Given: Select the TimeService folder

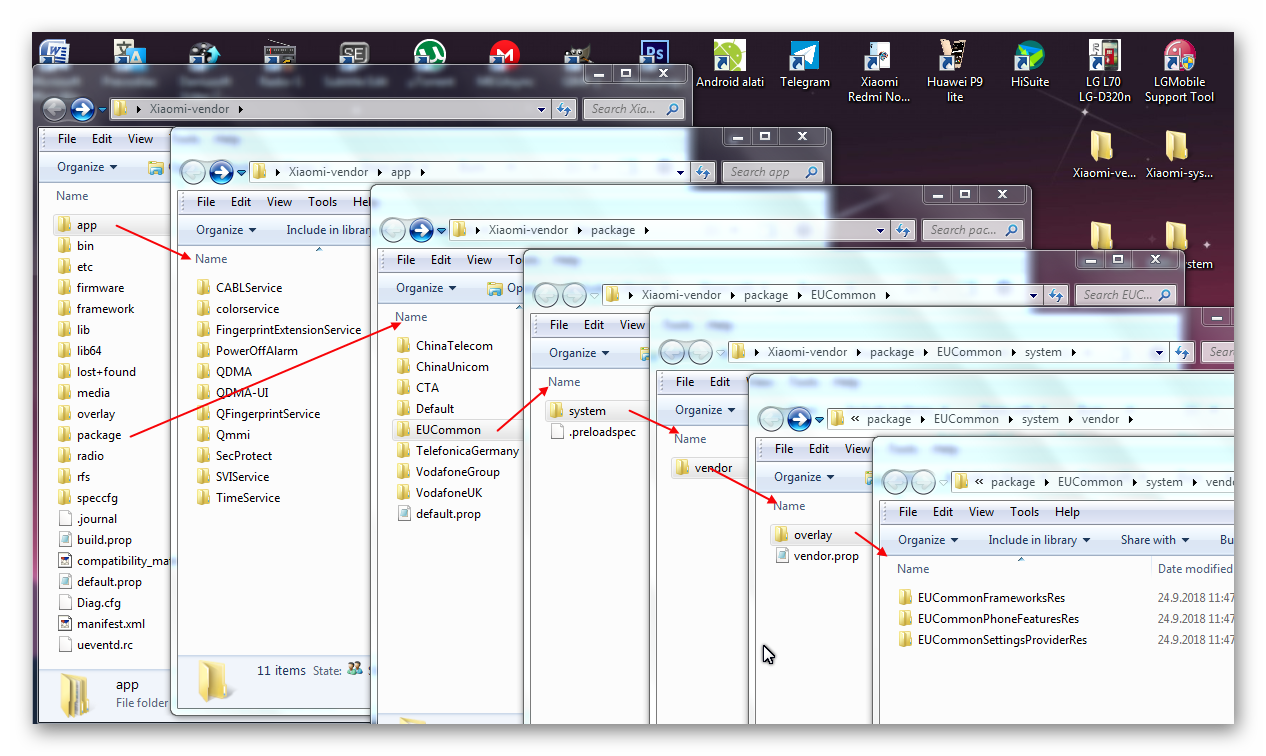Looking at the screenshot, I should (238, 498).
